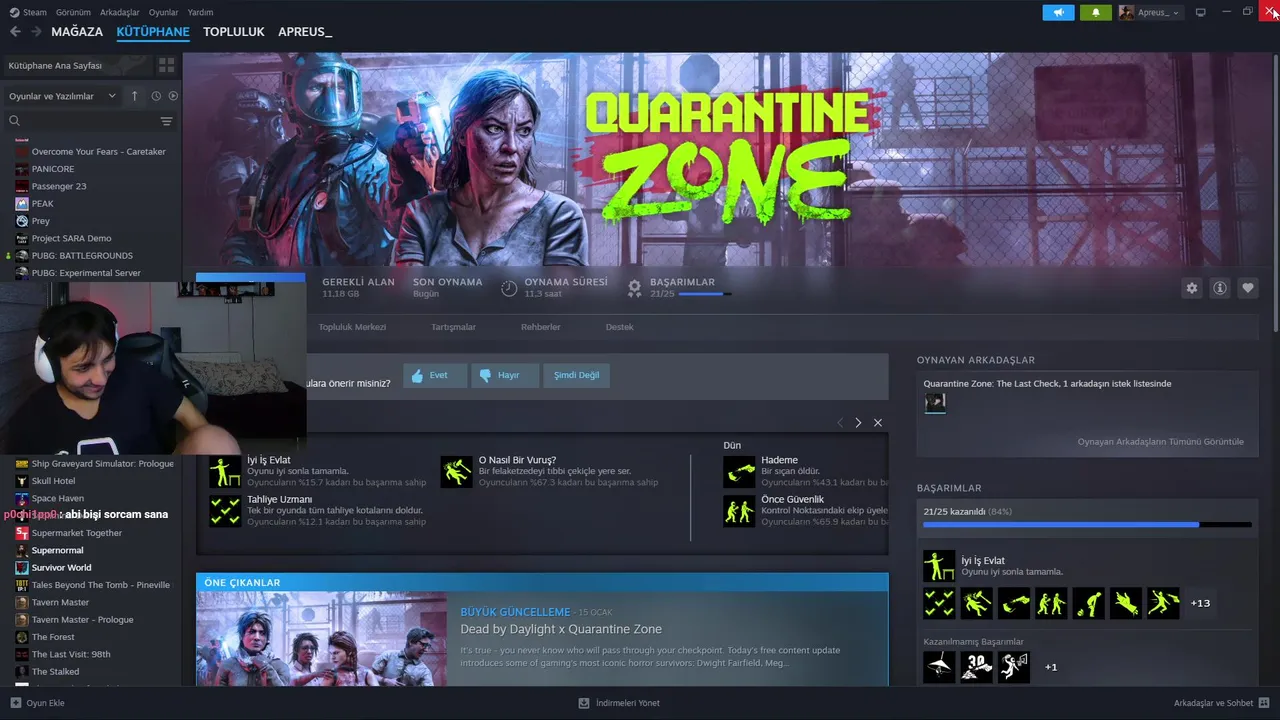Image resolution: width=1280 pixels, height=720 pixels.
Task: Open Rehberler tab
Action: [x=540, y=327]
